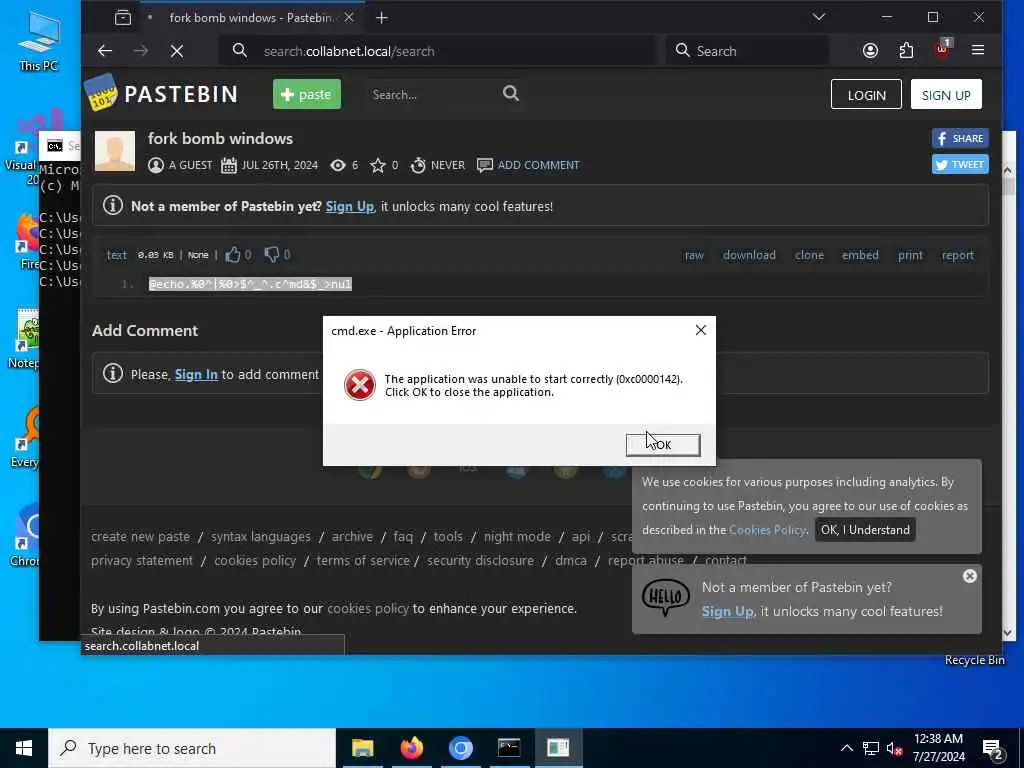The image size is (1024, 768).
Task: Open archive footer link
Action: (x=352, y=537)
